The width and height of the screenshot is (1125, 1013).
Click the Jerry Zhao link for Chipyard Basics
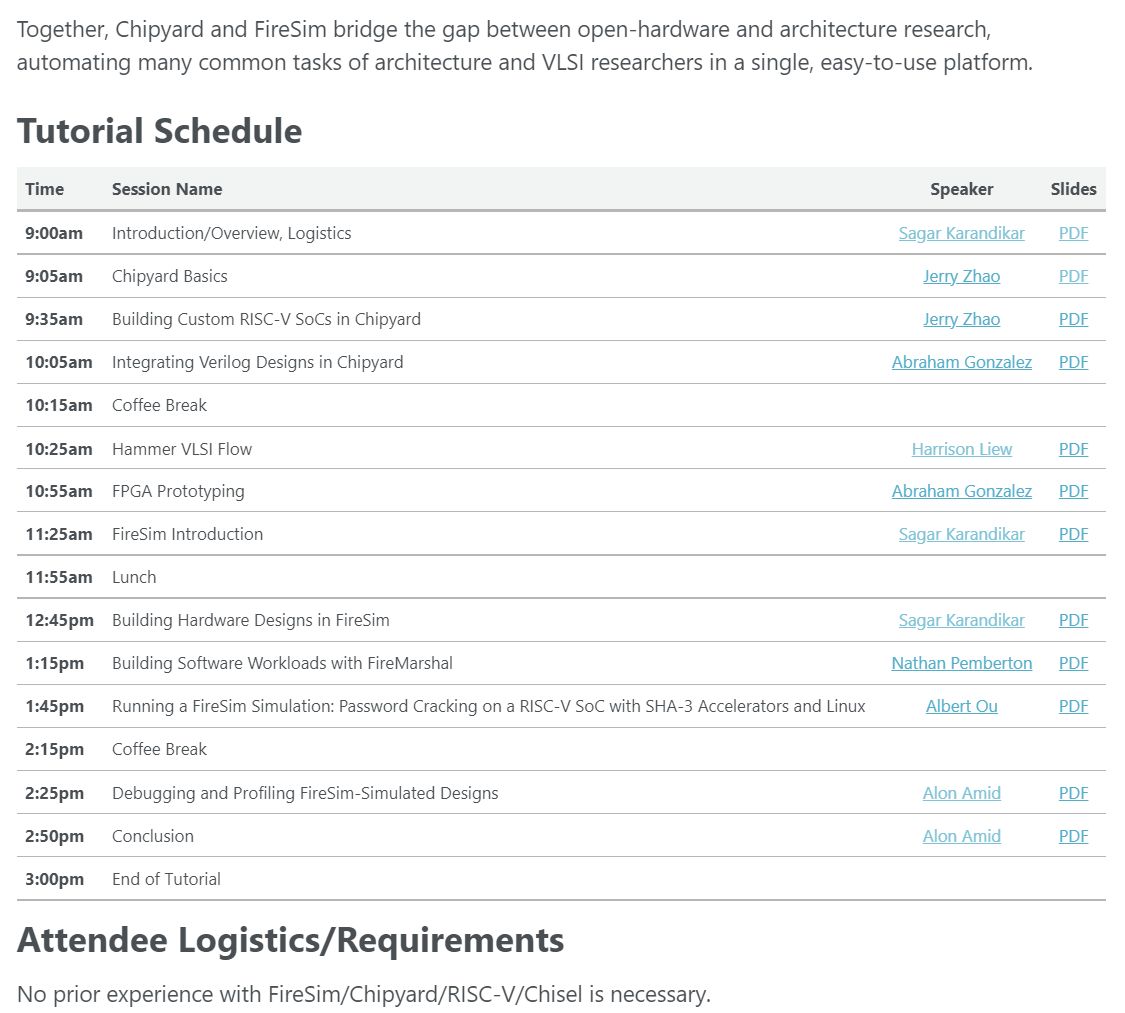[x=961, y=276]
